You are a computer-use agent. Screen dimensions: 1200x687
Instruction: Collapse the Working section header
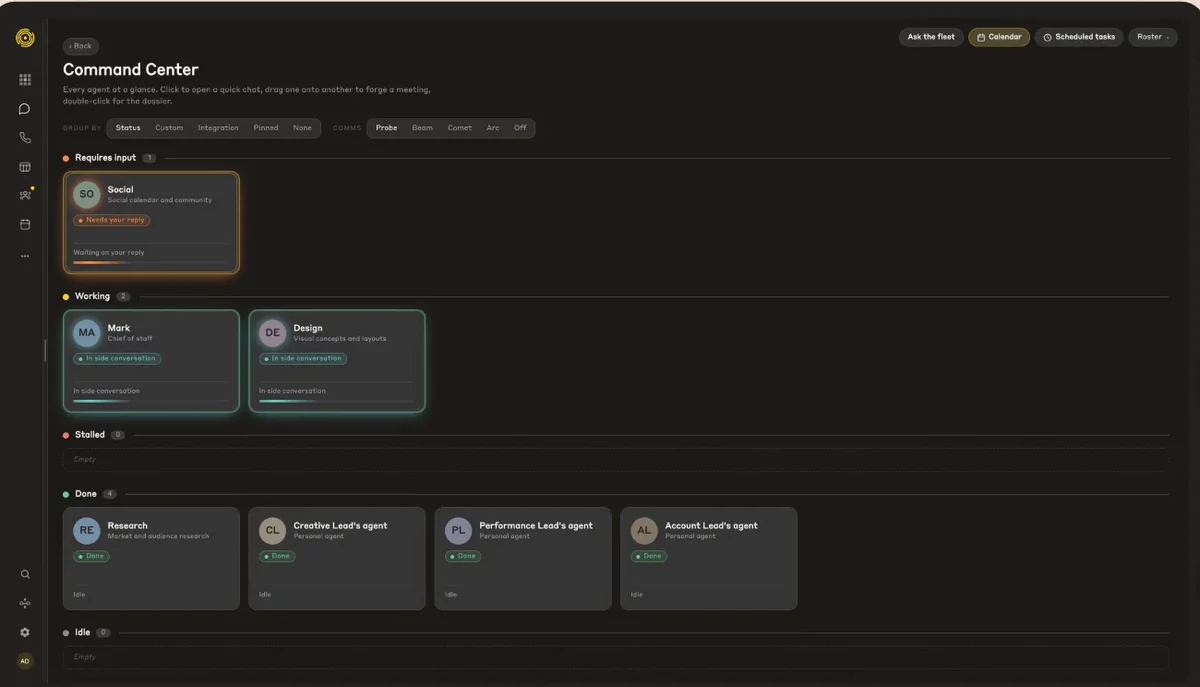click(x=92, y=297)
